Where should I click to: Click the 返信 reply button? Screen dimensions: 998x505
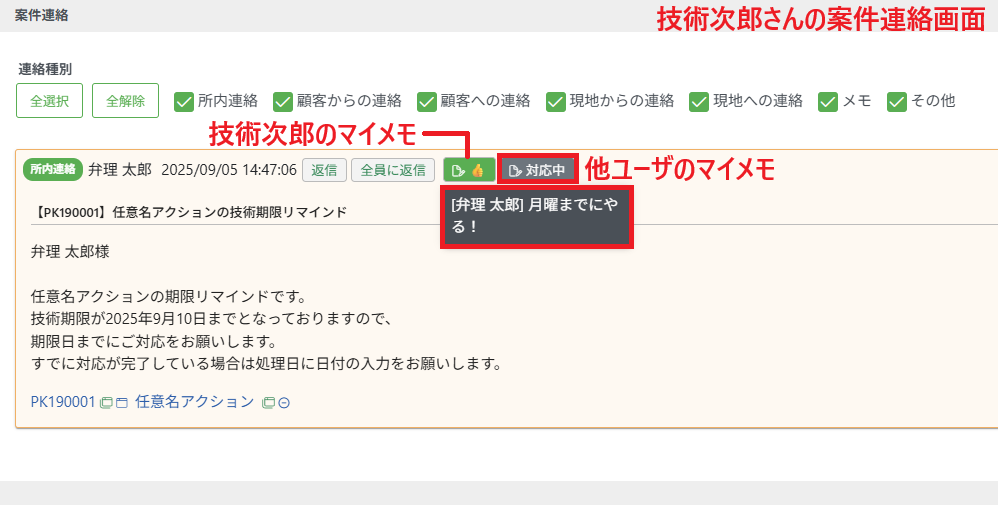coord(324,170)
